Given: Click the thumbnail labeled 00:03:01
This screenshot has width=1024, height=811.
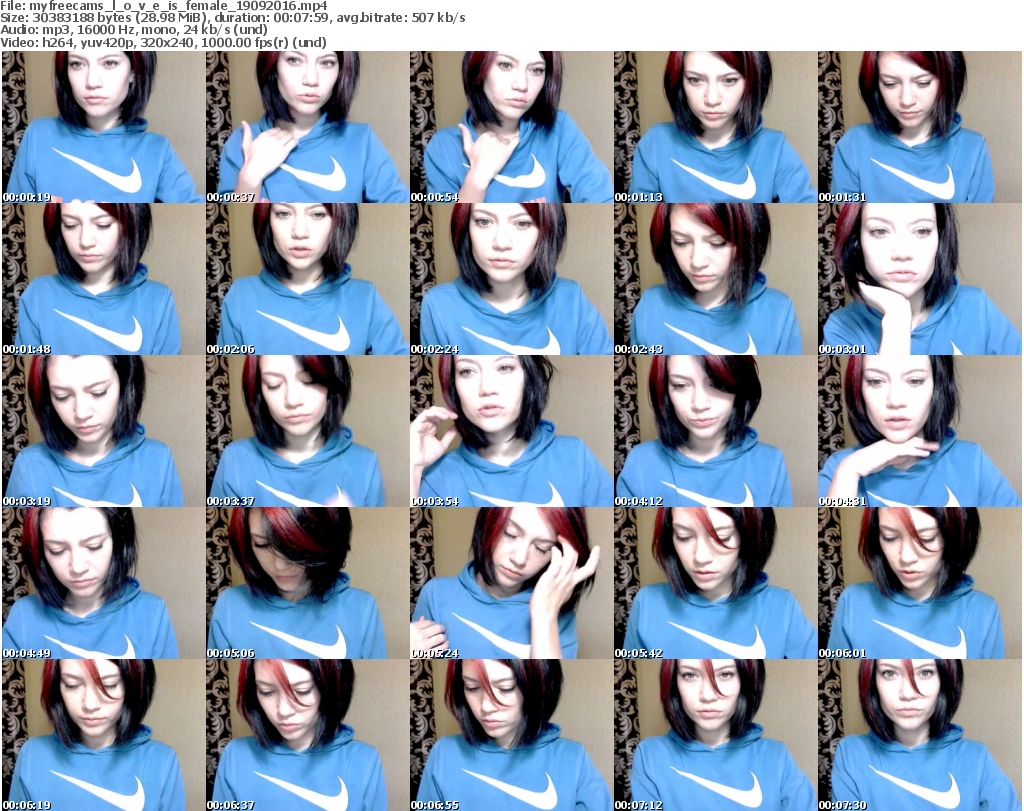Looking at the screenshot, I should coord(919,279).
